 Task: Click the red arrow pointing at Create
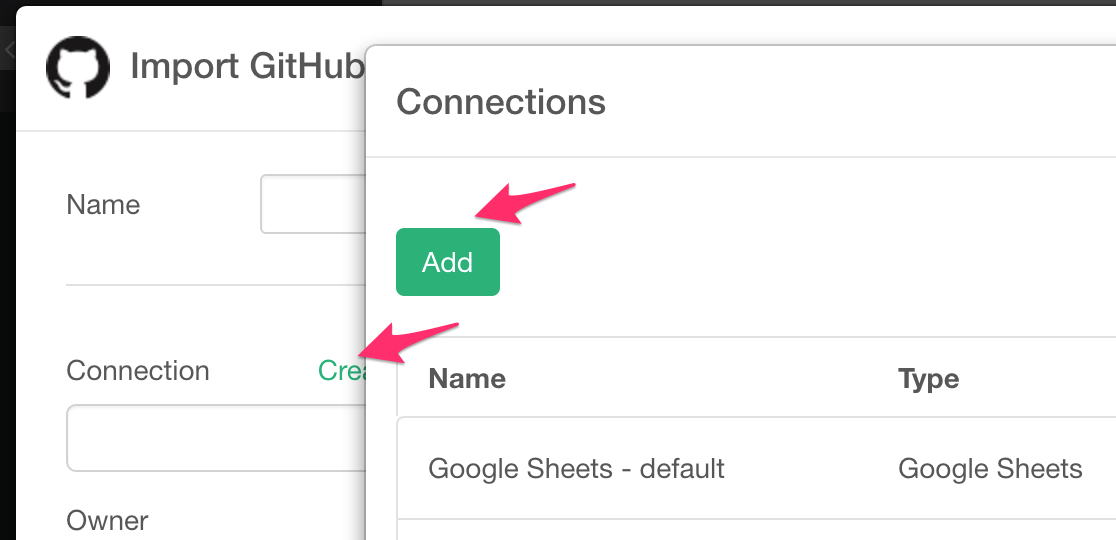point(408,343)
